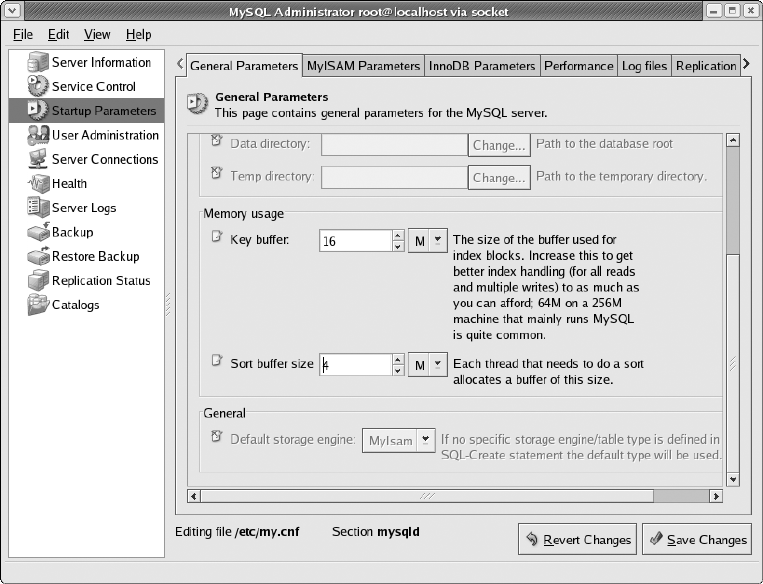Open the Help menu
Screen dimensions: 763x584
(x=139, y=35)
